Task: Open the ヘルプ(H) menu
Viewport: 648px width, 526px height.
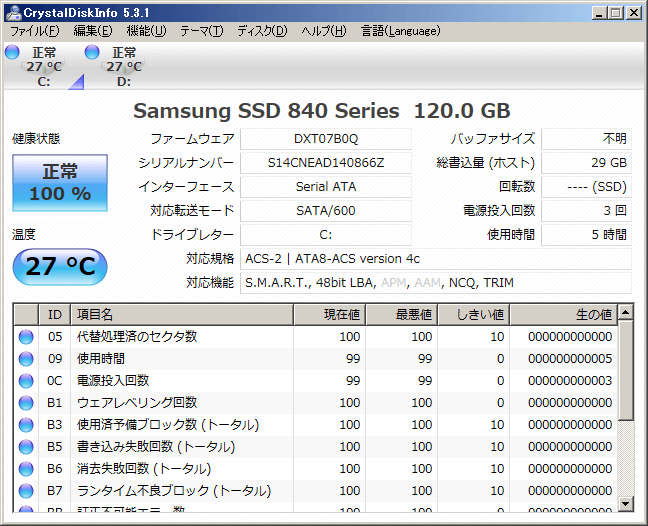Action: tap(324, 31)
